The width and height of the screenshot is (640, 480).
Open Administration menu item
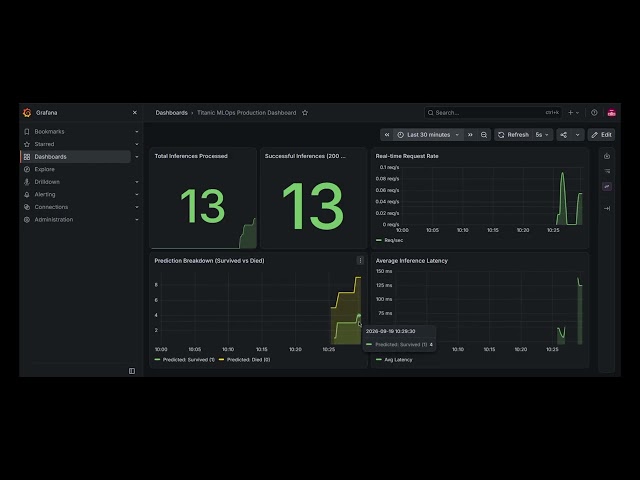[53, 220]
